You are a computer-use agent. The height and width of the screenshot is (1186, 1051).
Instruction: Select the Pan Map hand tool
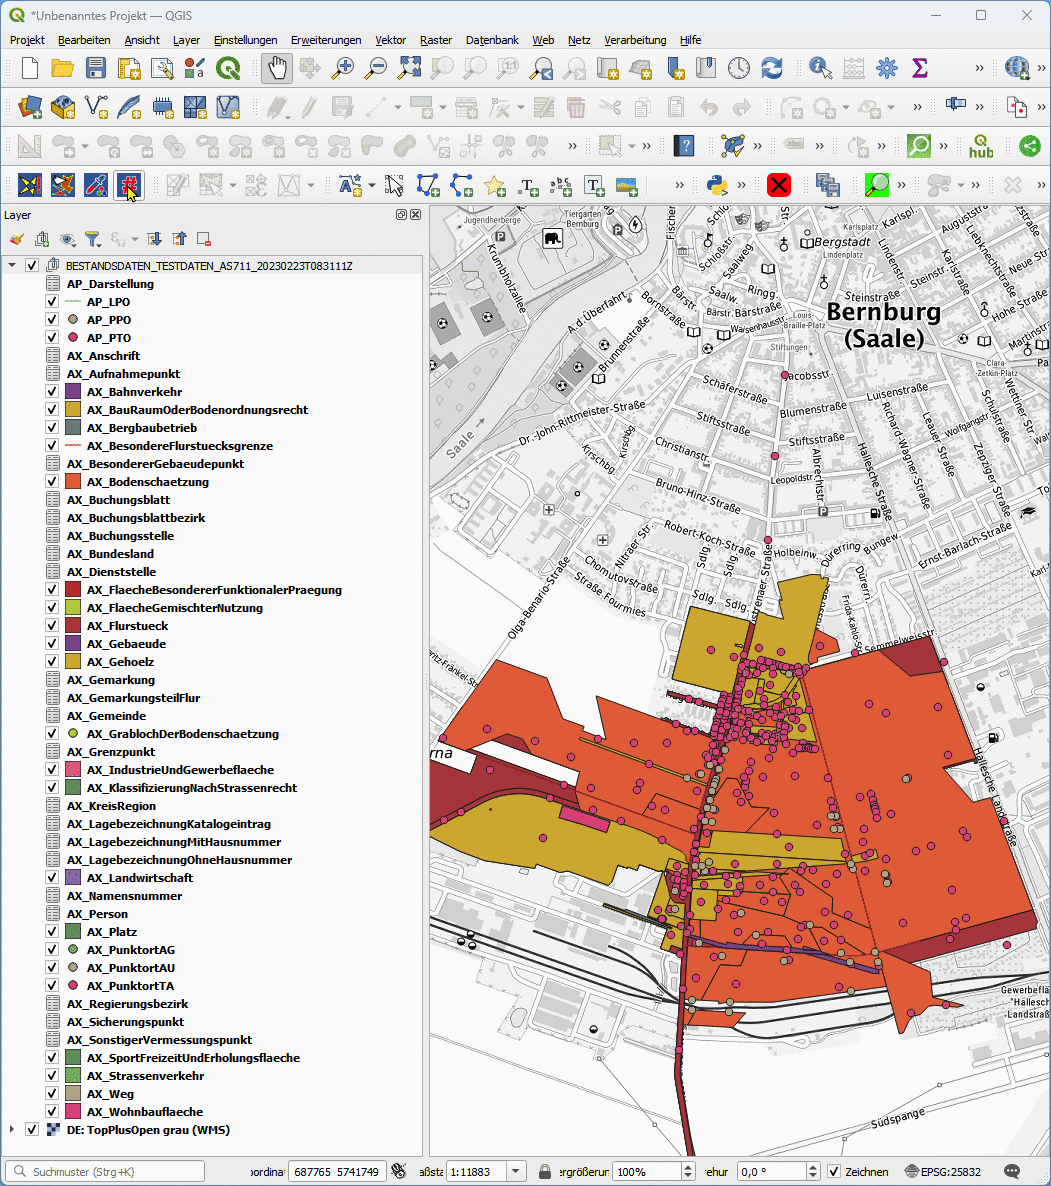277,68
